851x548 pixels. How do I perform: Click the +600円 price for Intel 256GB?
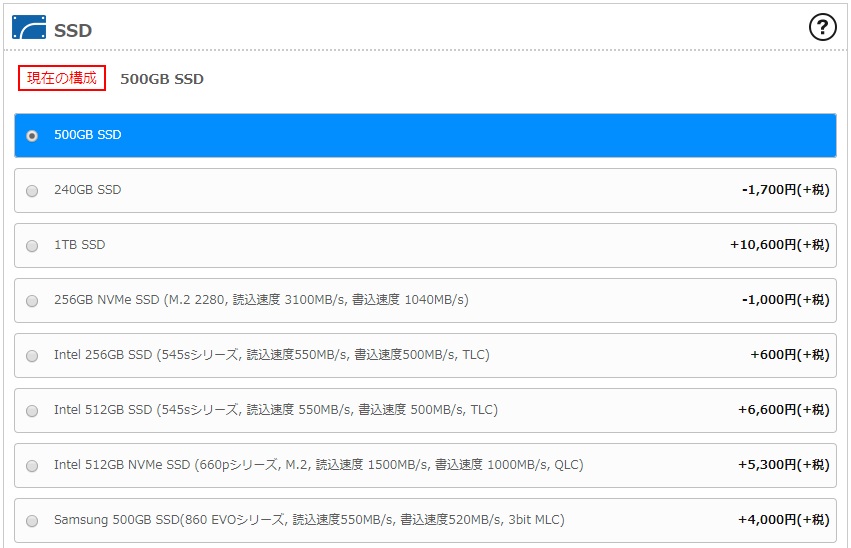pyautogui.click(x=789, y=355)
